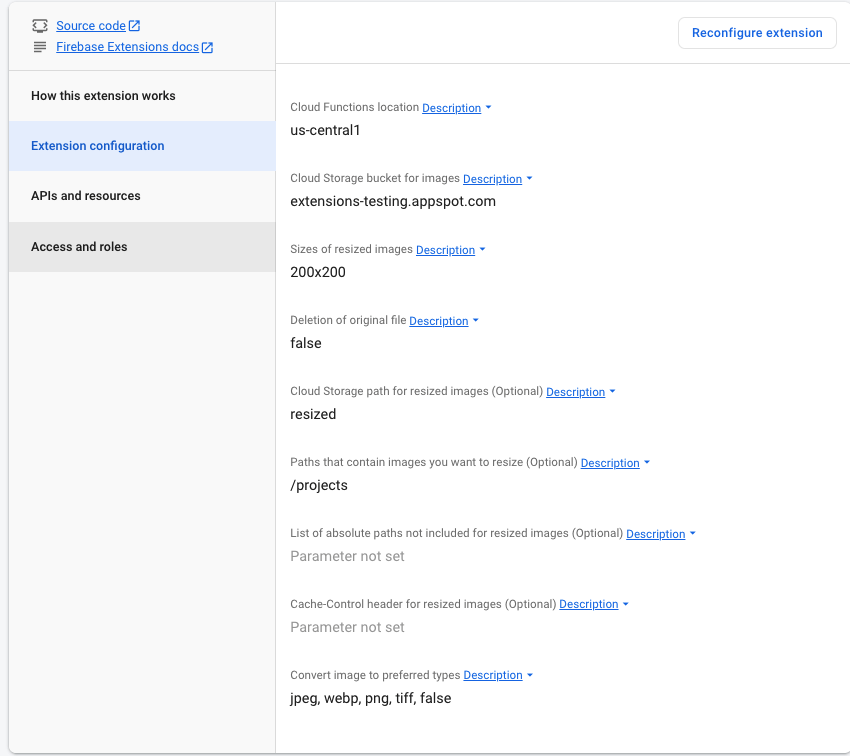Follow the Firebase Extensions docs link
The height and width of the screenshot is (756, 850).
tap(128, 46)
